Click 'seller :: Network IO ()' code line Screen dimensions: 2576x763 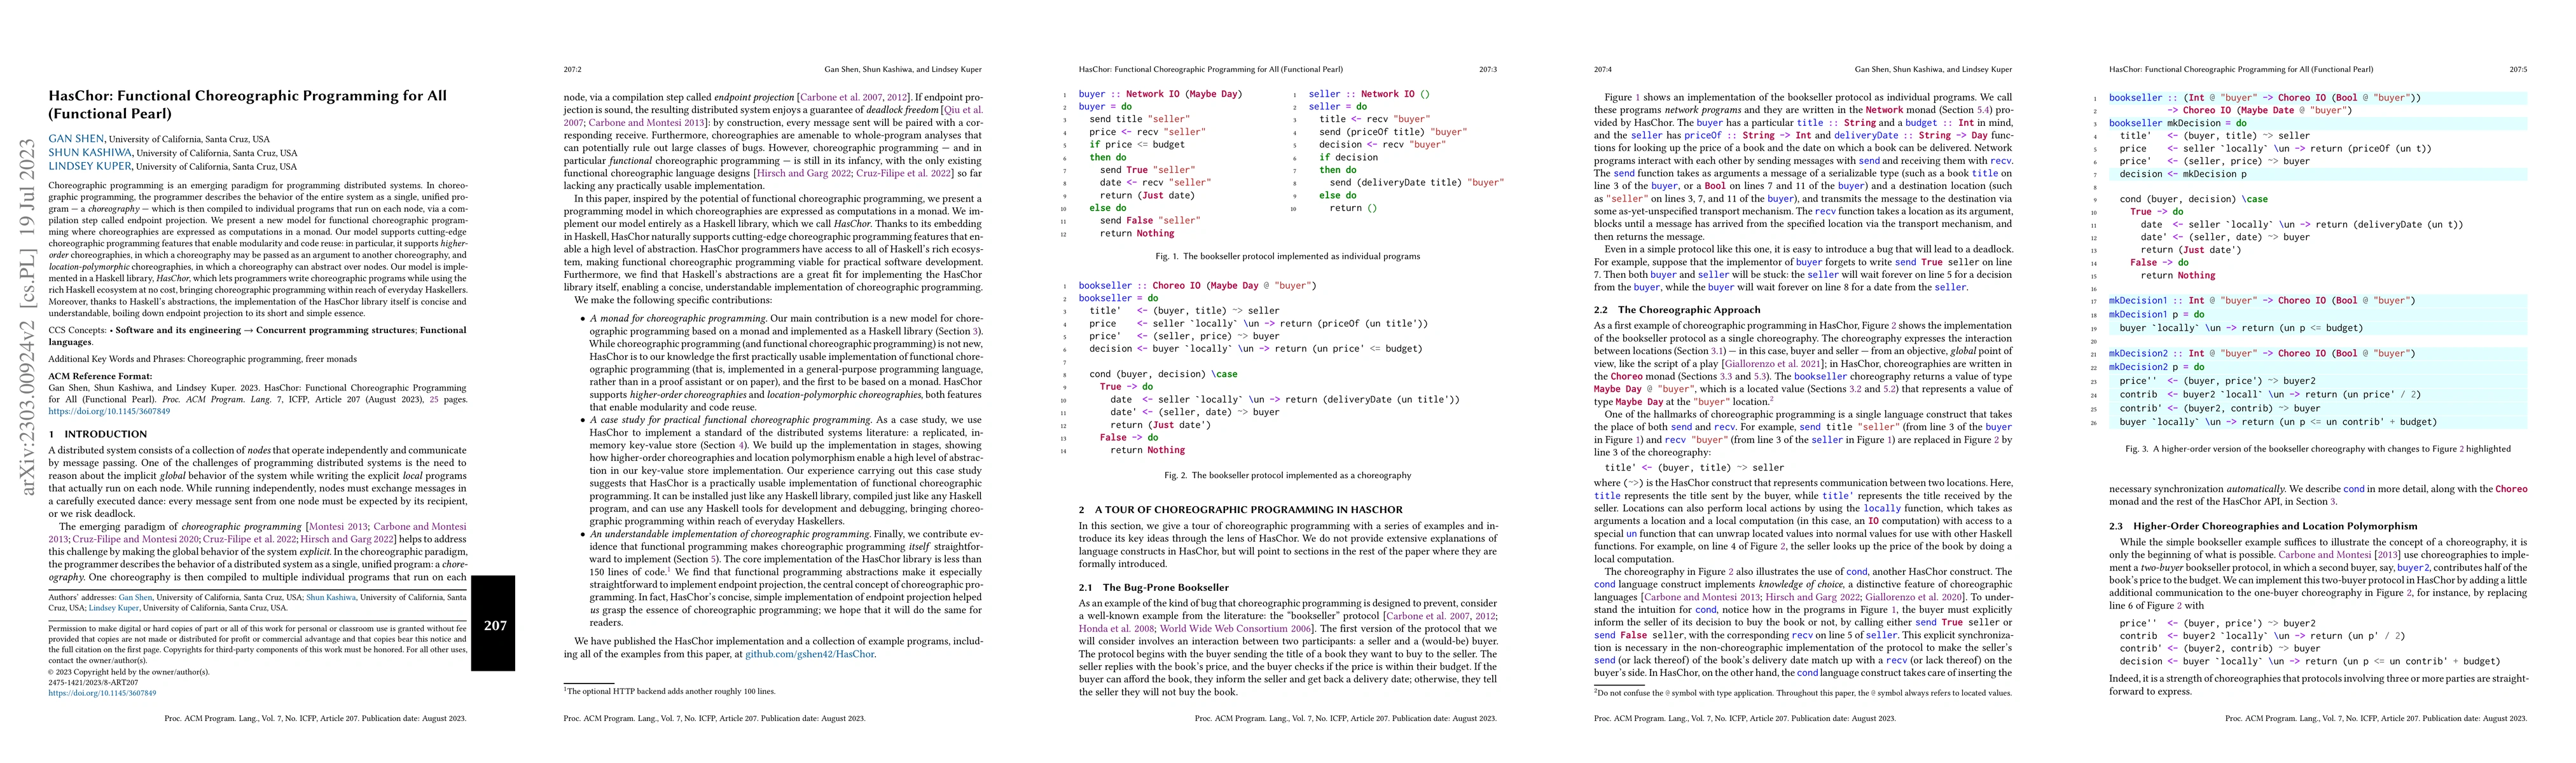[x=1369, y=94]
